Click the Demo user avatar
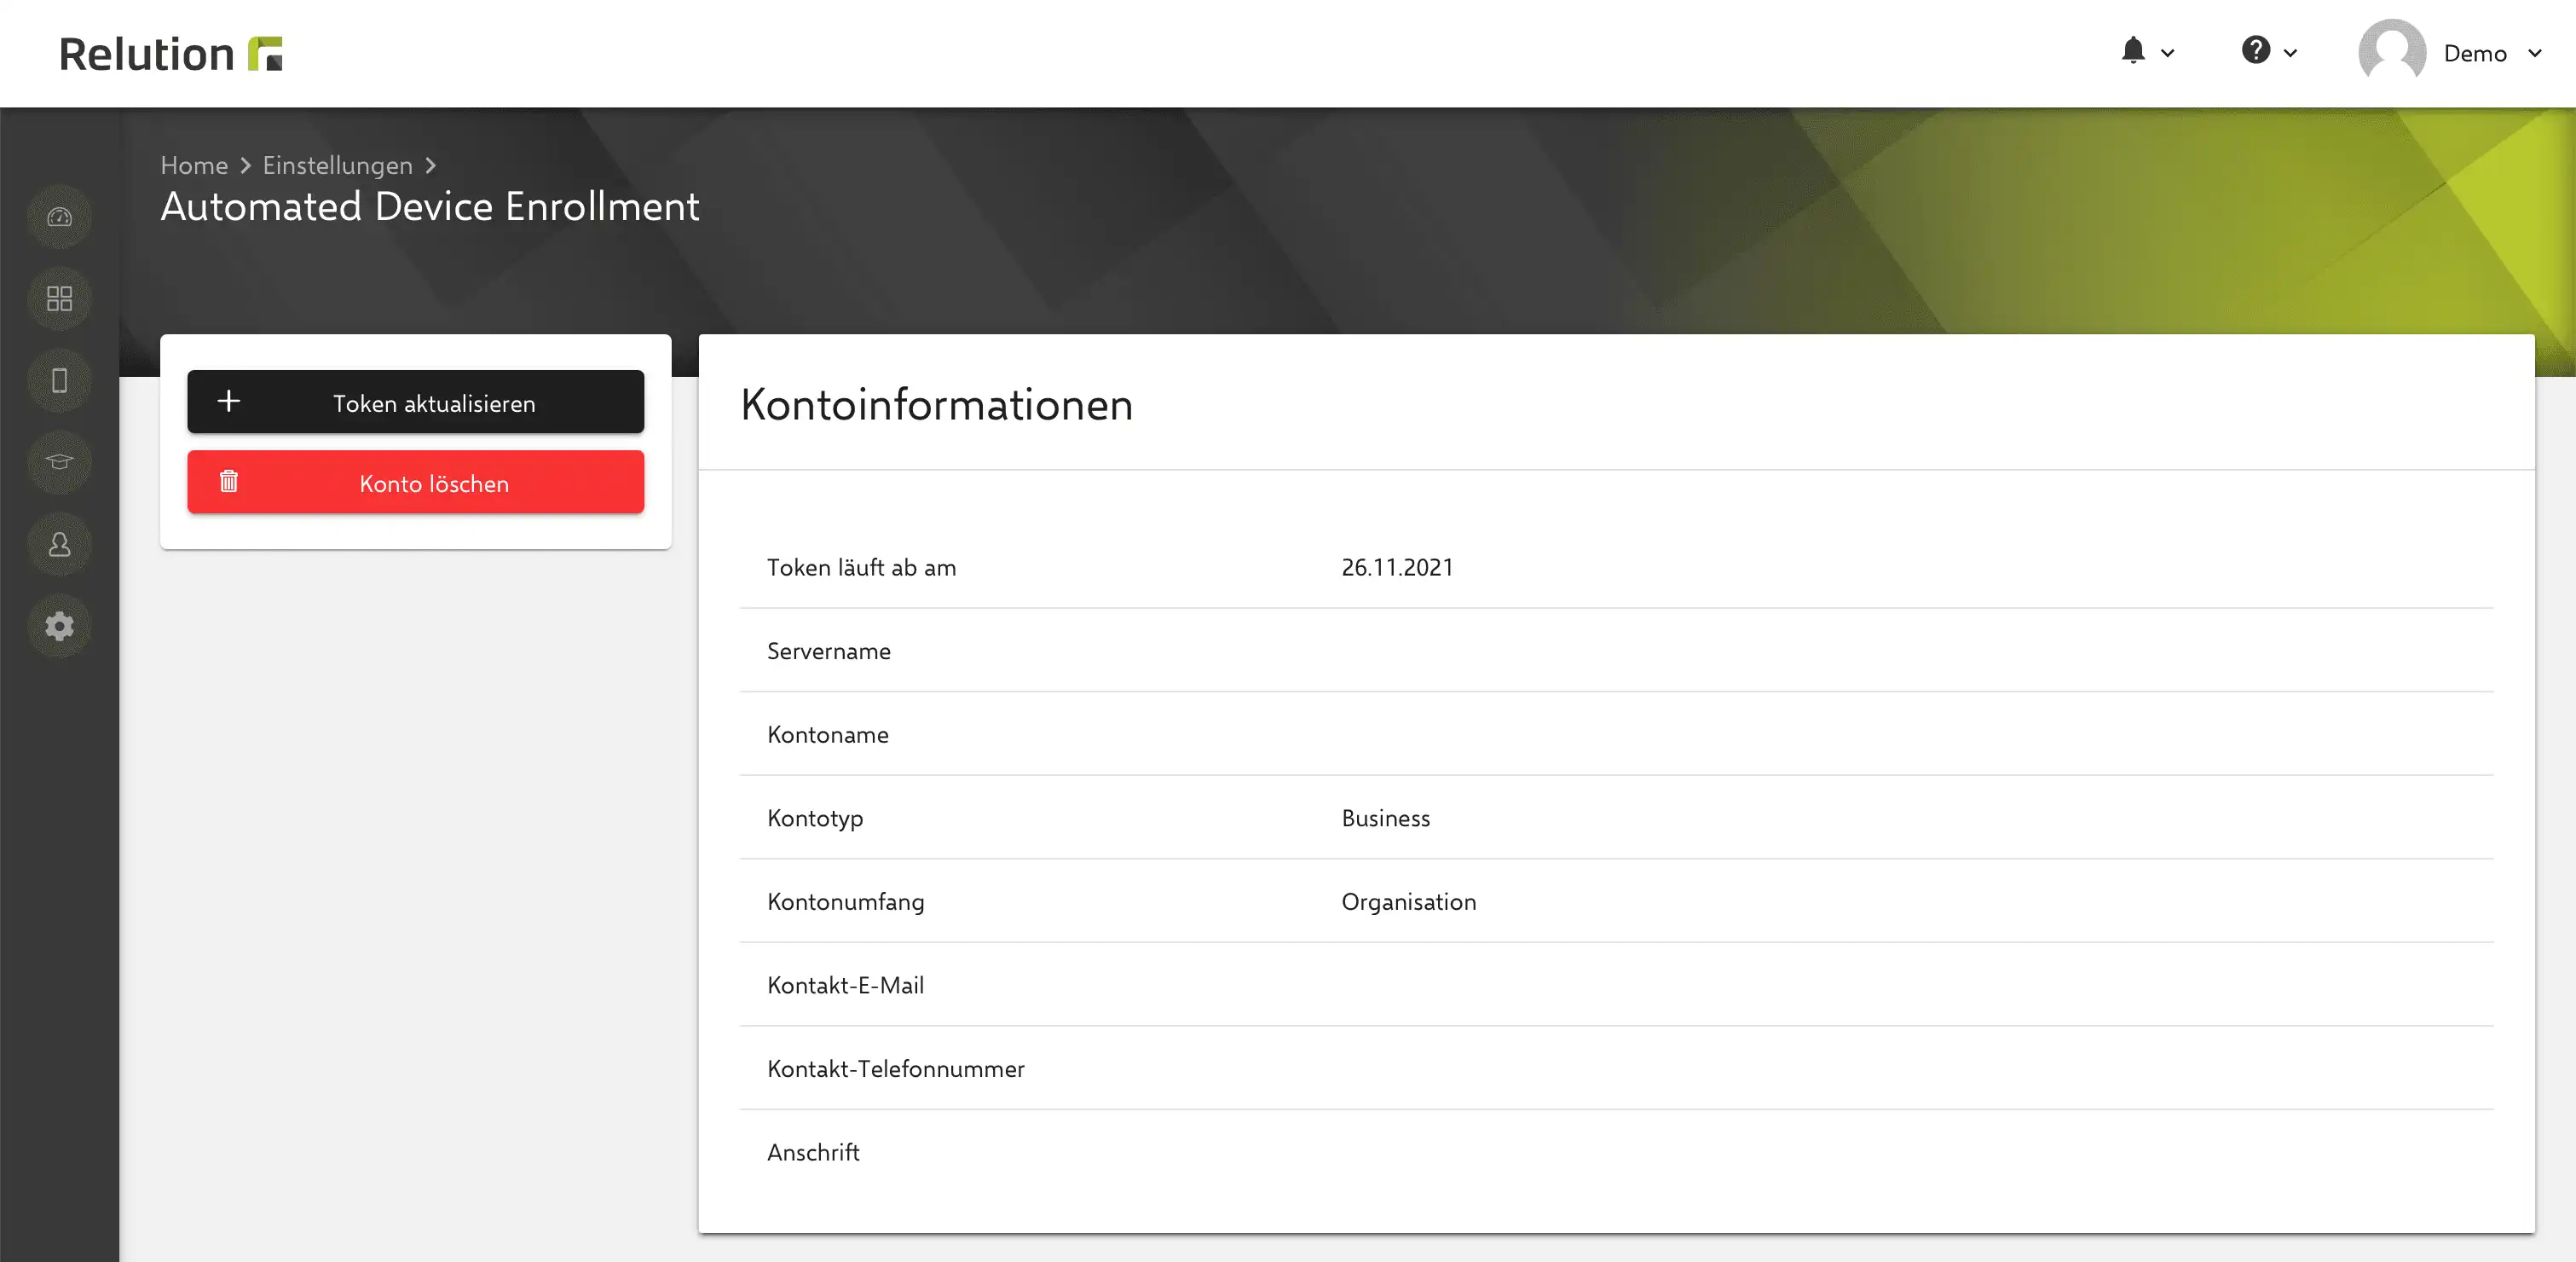The height and width of the screenshot is (1262, 2576). click(x=2392, y=52)
